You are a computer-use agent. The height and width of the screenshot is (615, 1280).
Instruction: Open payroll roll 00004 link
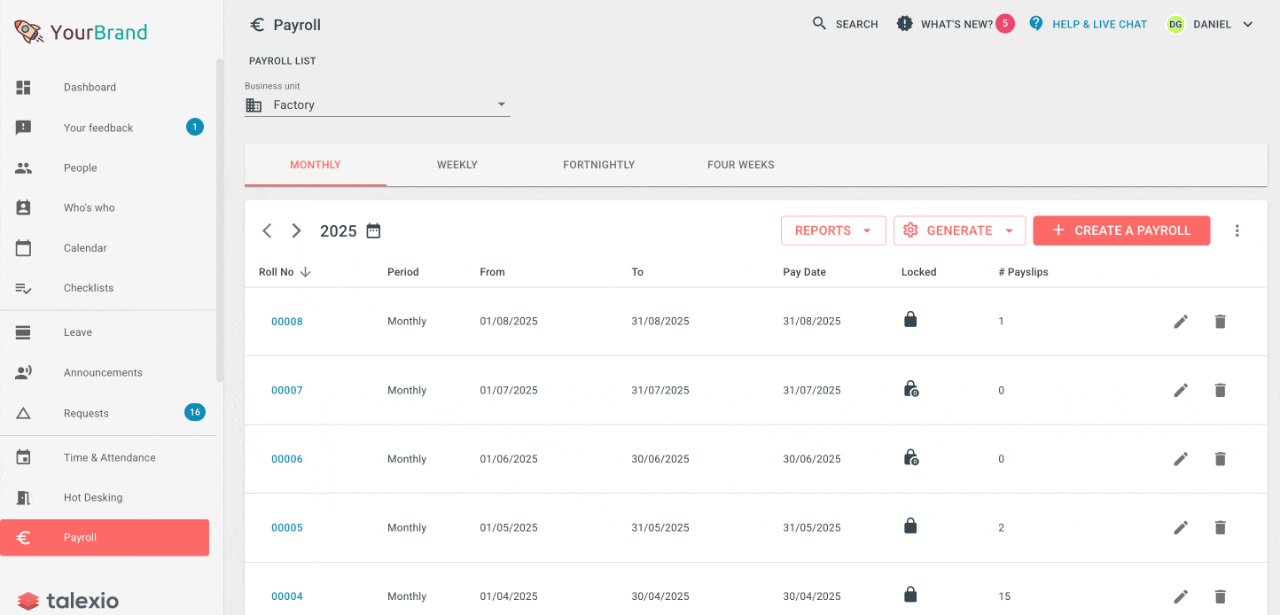click(287, 597)
